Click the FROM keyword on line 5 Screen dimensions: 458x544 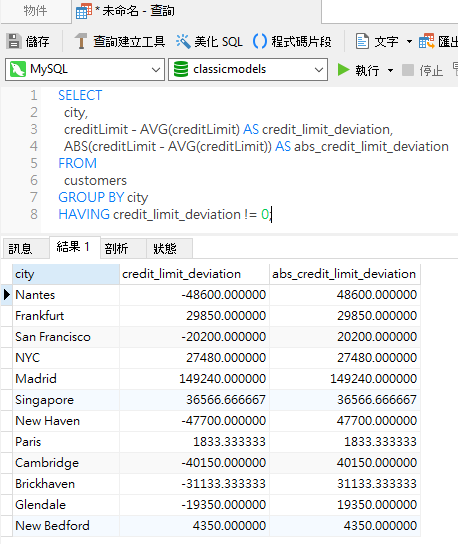click(x=77, y=163)
